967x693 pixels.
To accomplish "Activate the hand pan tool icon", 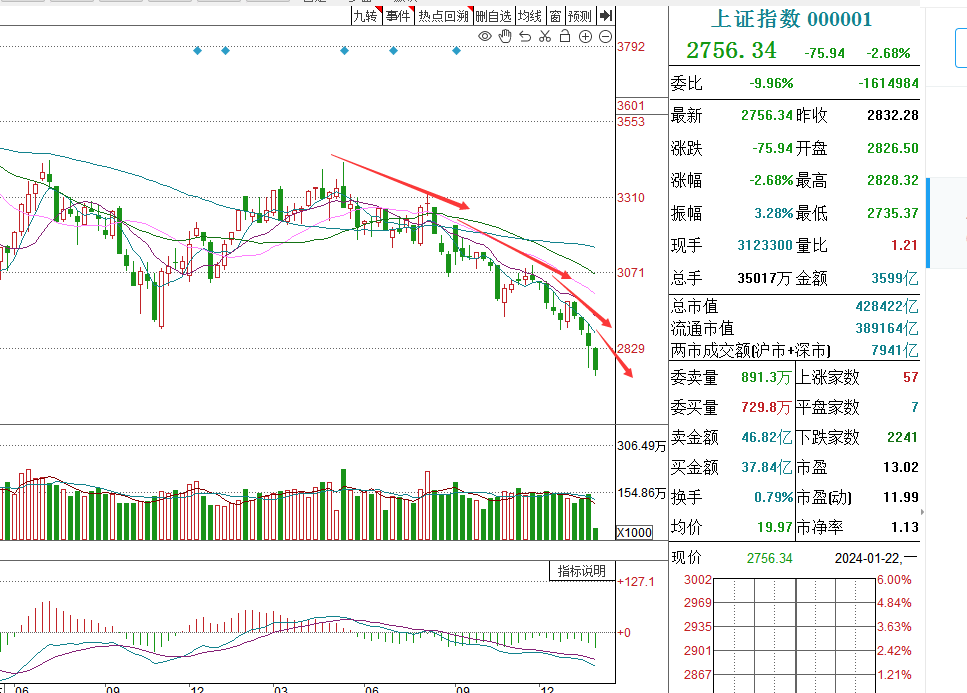I will click(504, 35).
